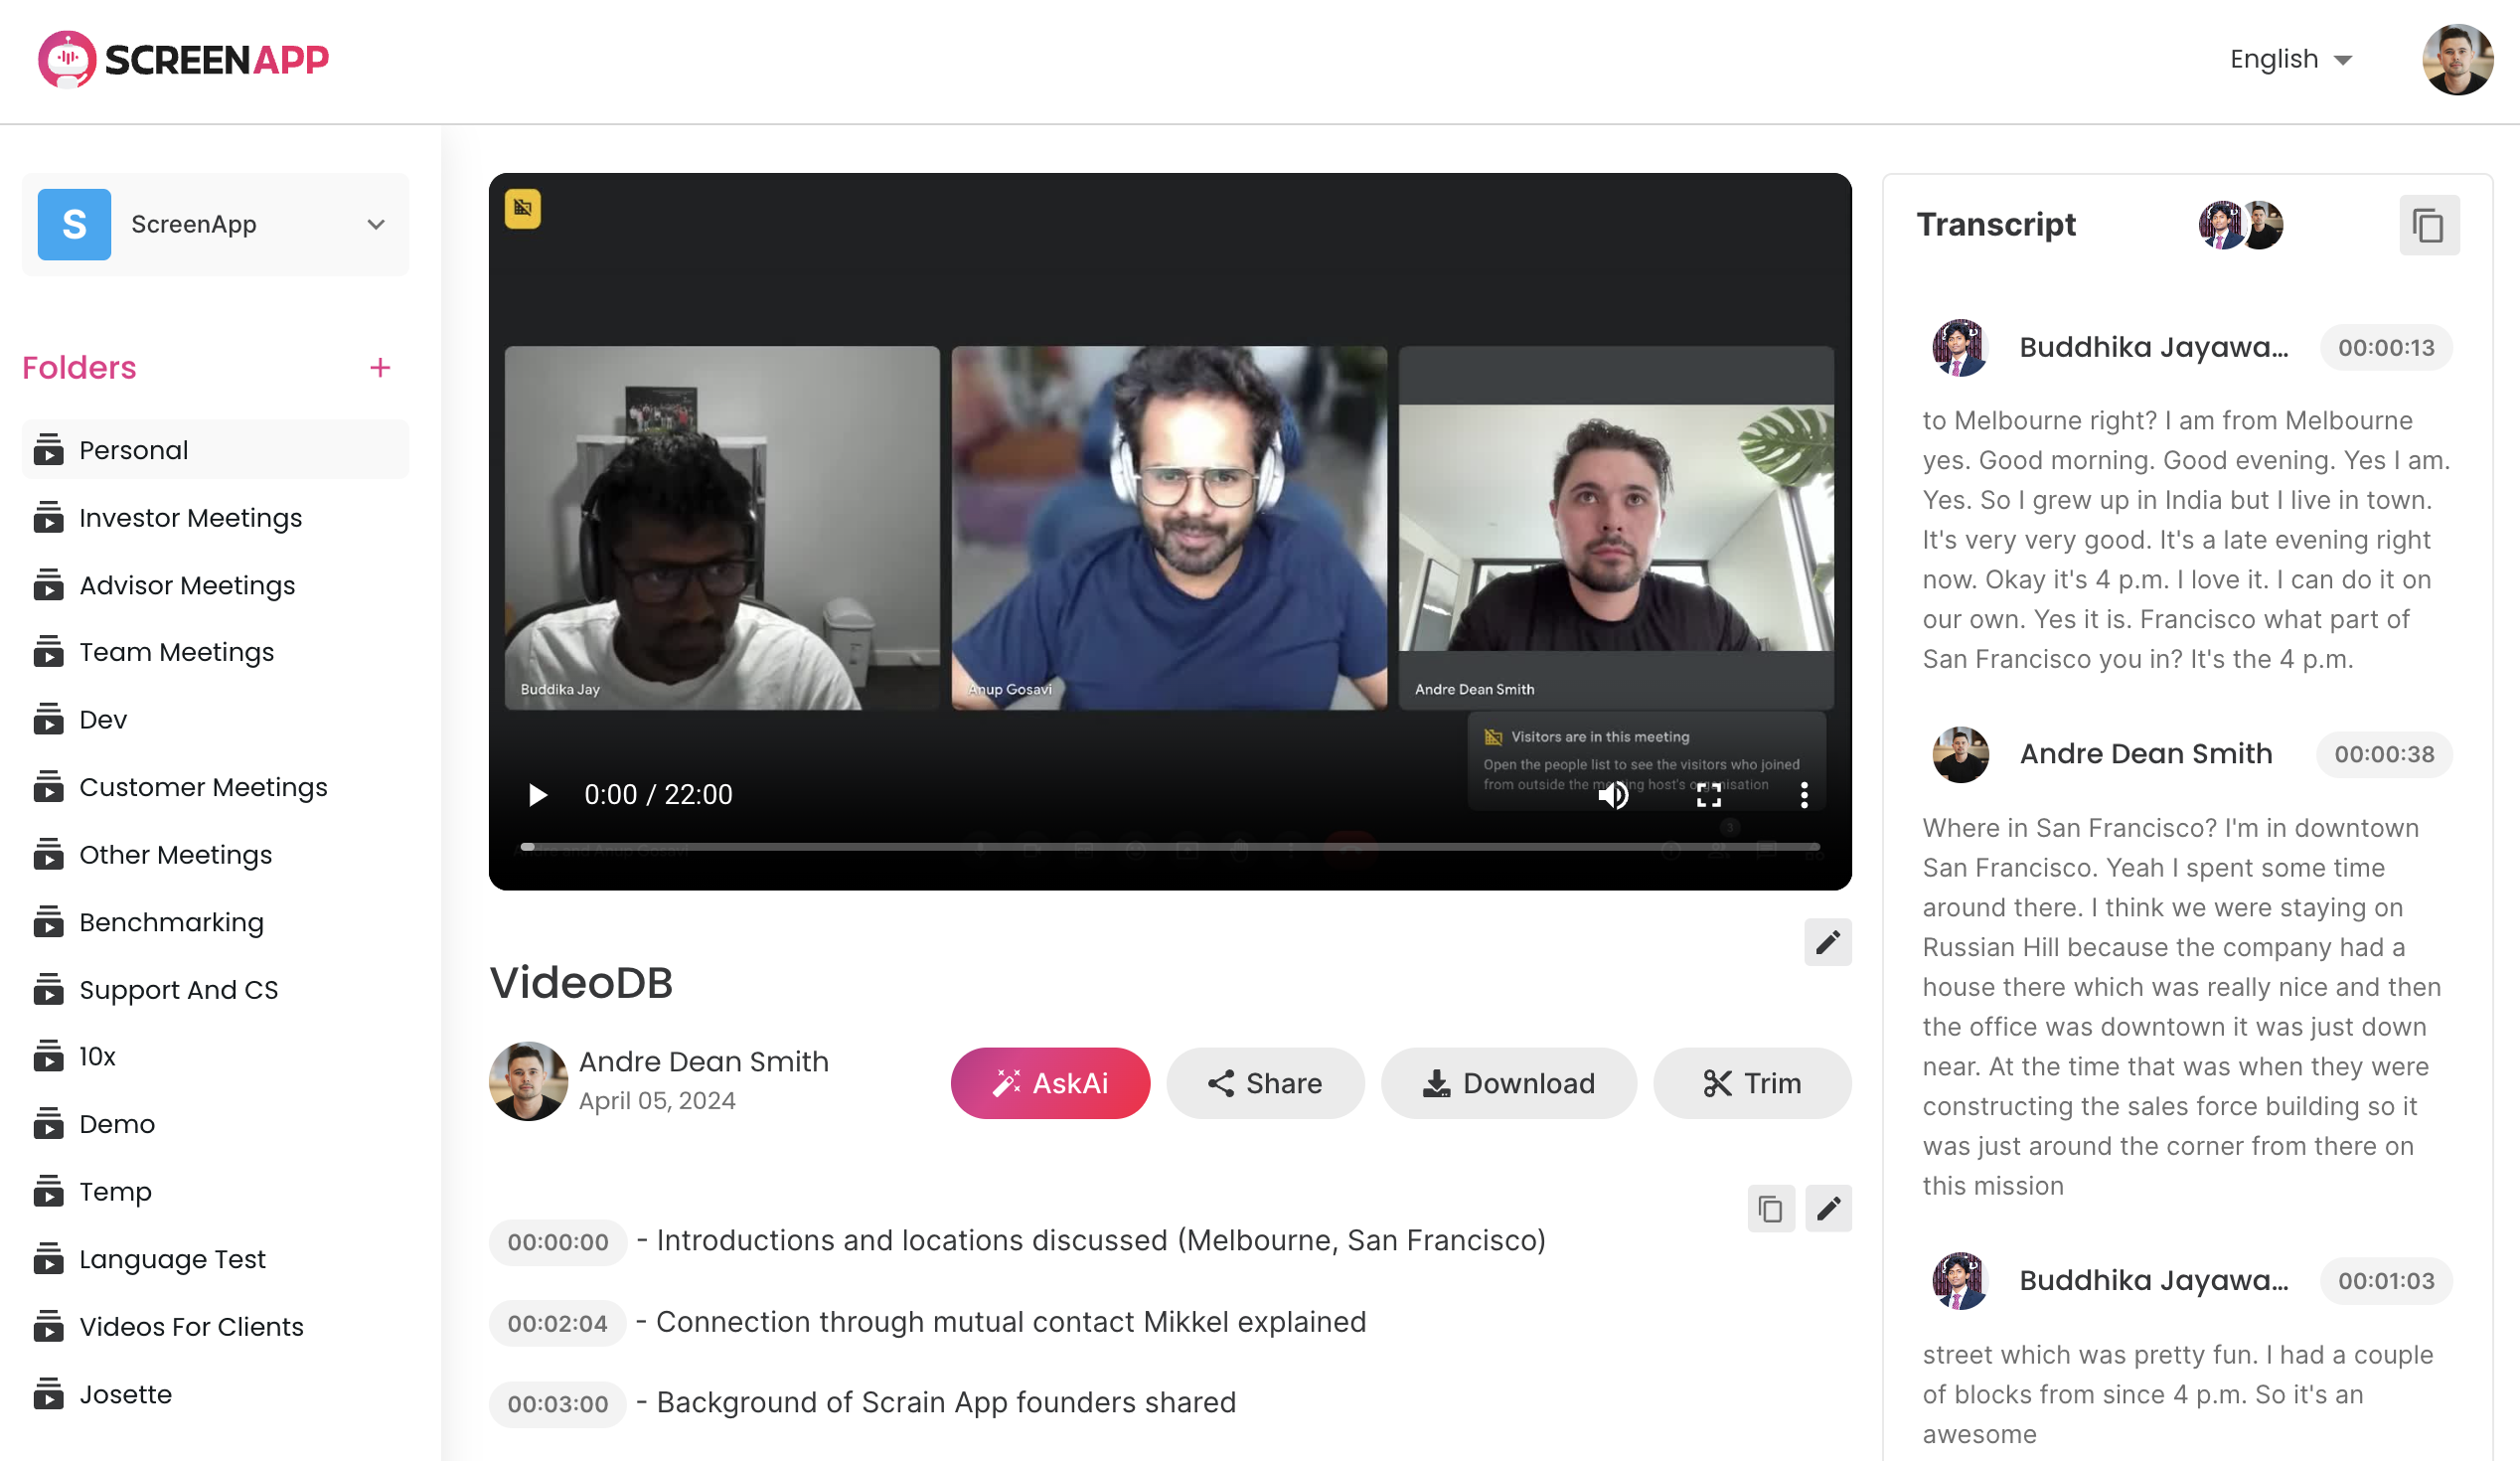Click the edit pencil icon on summary
The width and height of the screenshot is (2520, 1461).
click(1828, 1209)
